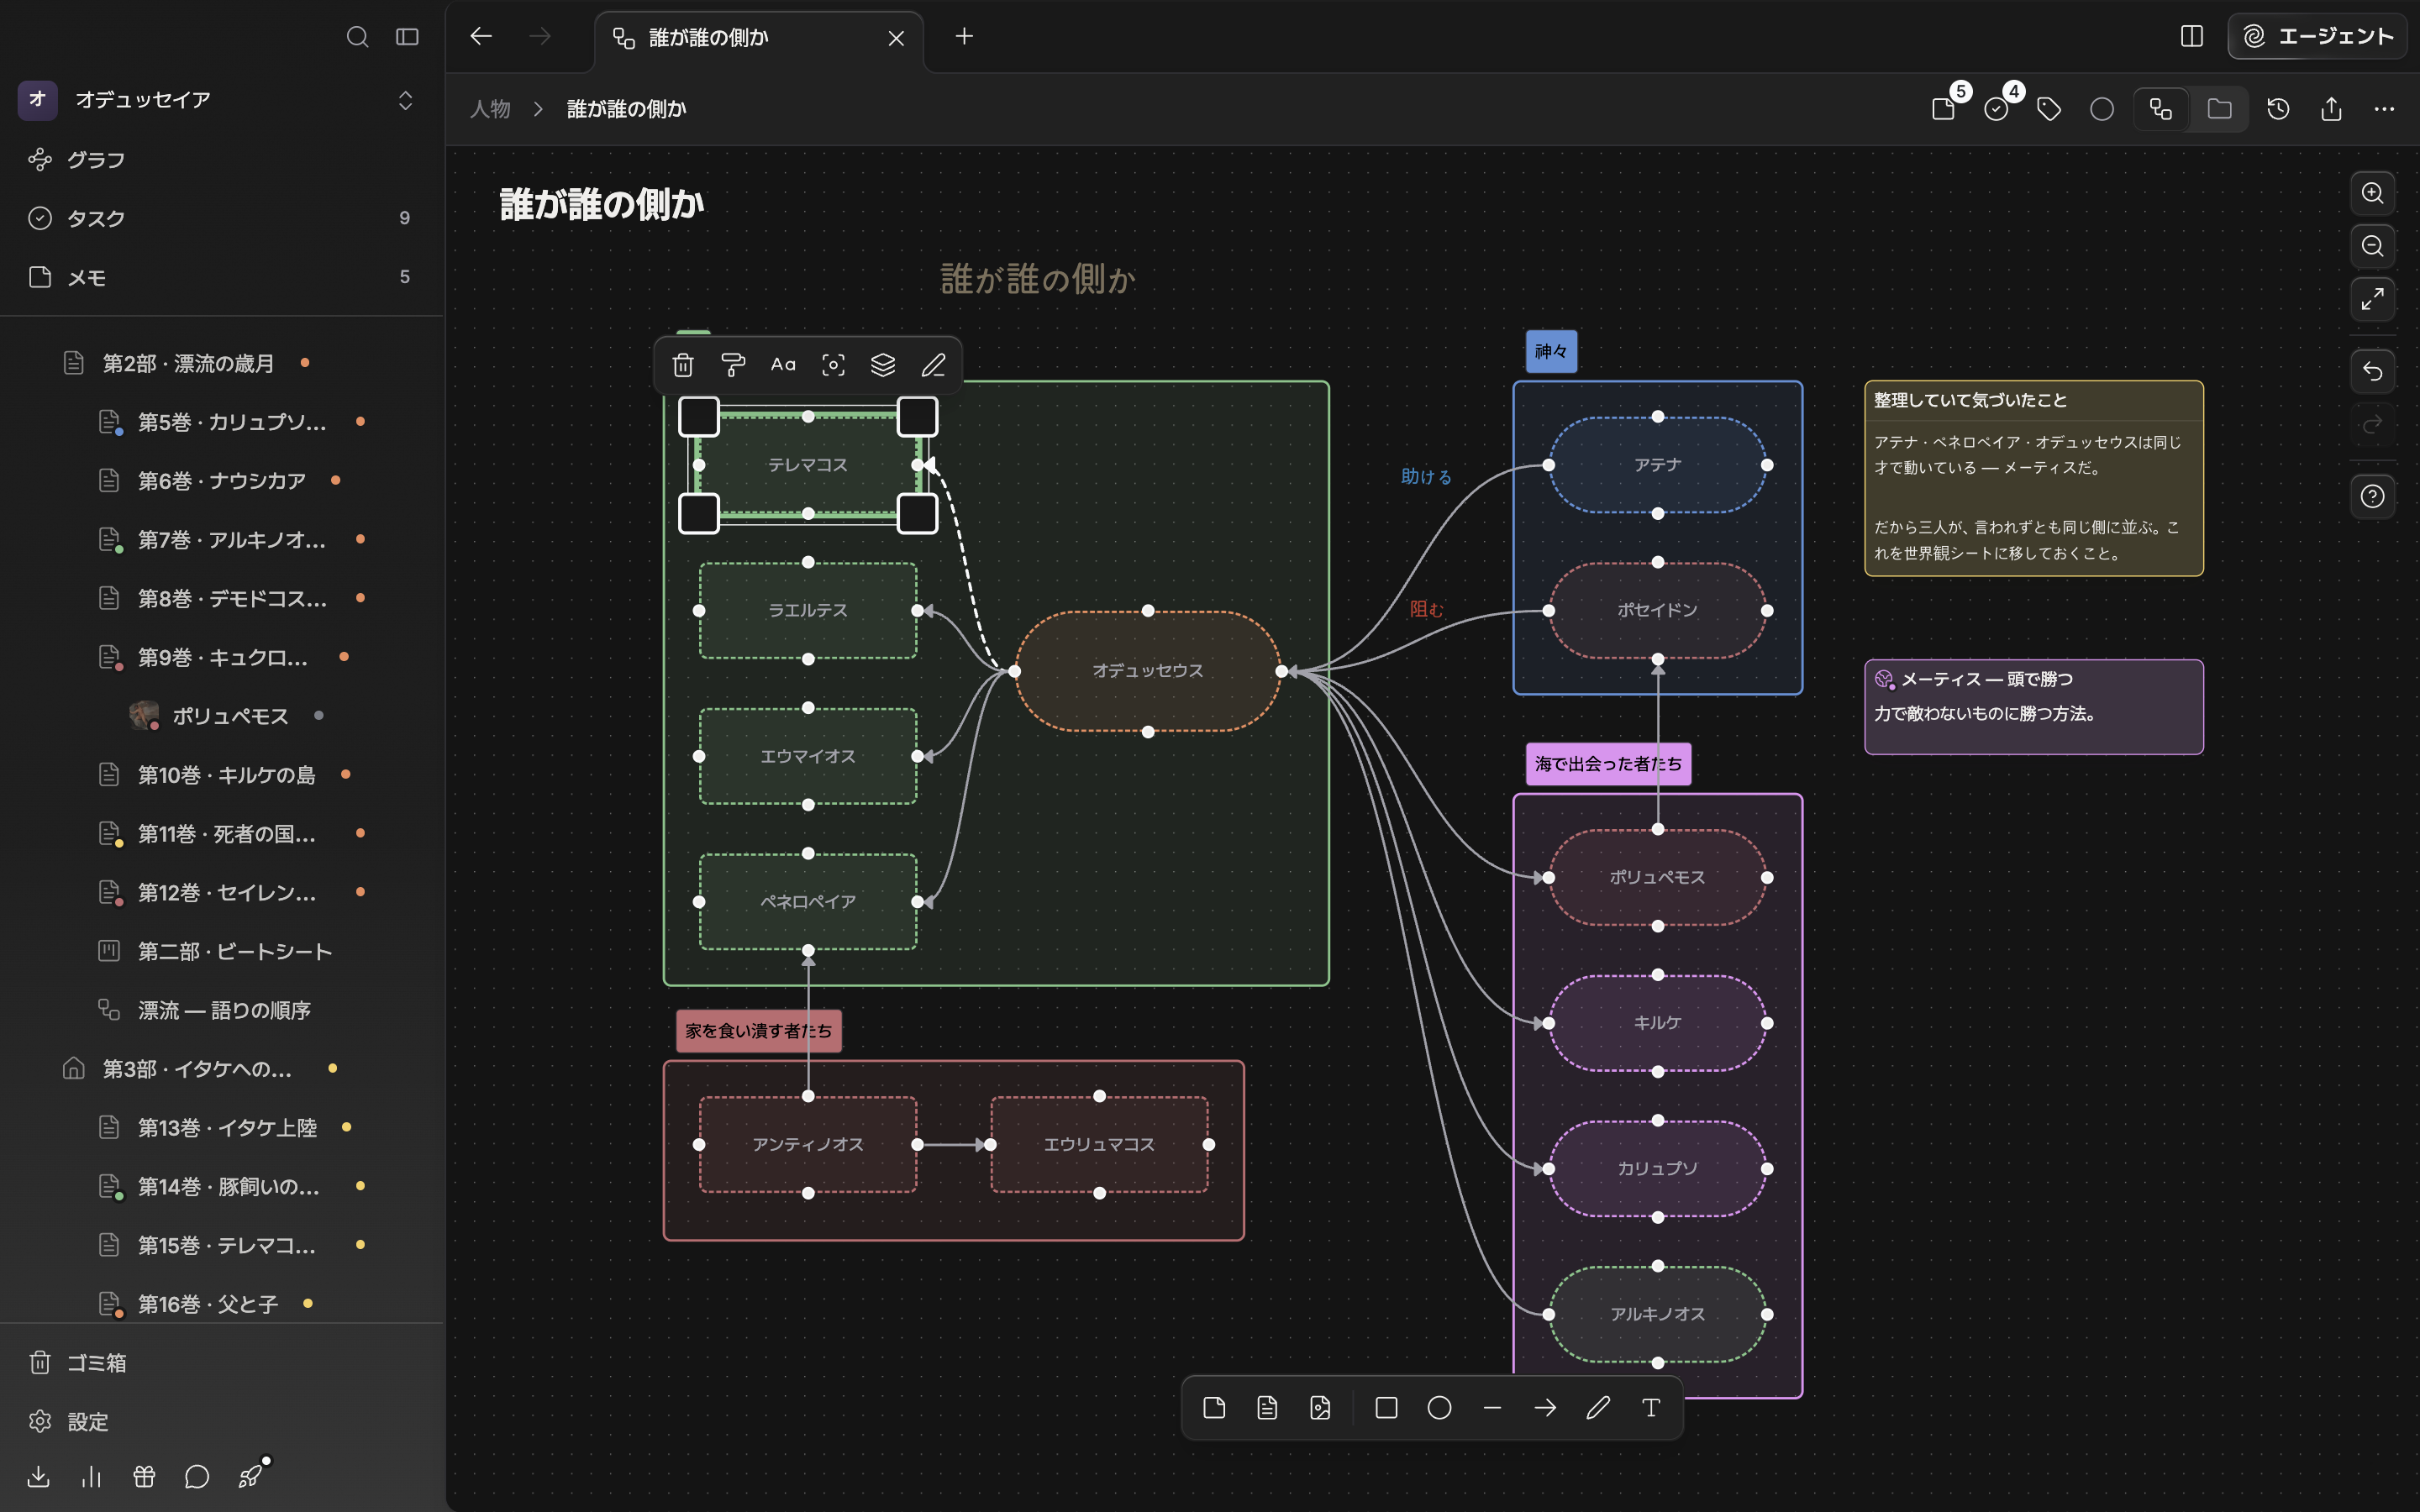This screenshot has width=2420, height=1512.
Task: Open notes icon with badge 5
Action: pos(1944,109)
